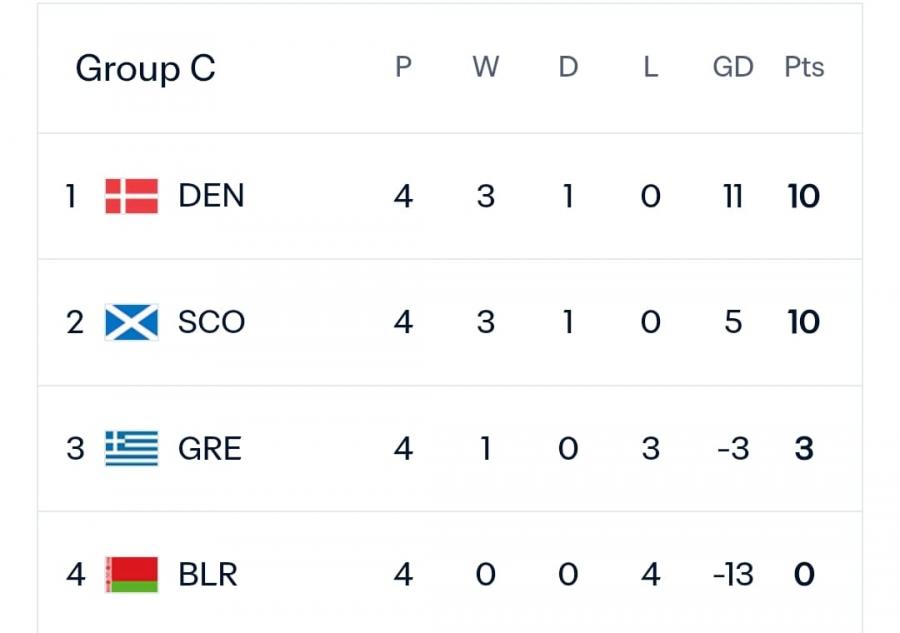
Task: Click Greece's 3 points value
Action: pyautogui.click(x=804, y=448)
